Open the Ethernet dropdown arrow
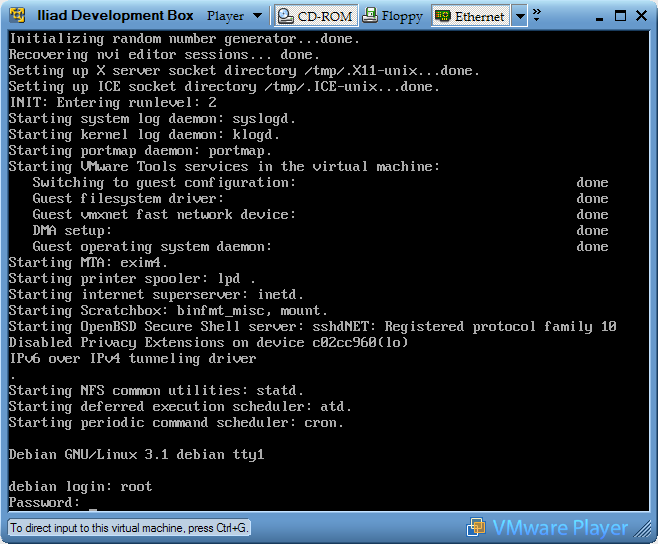658x544 pixels. (520, 16)
